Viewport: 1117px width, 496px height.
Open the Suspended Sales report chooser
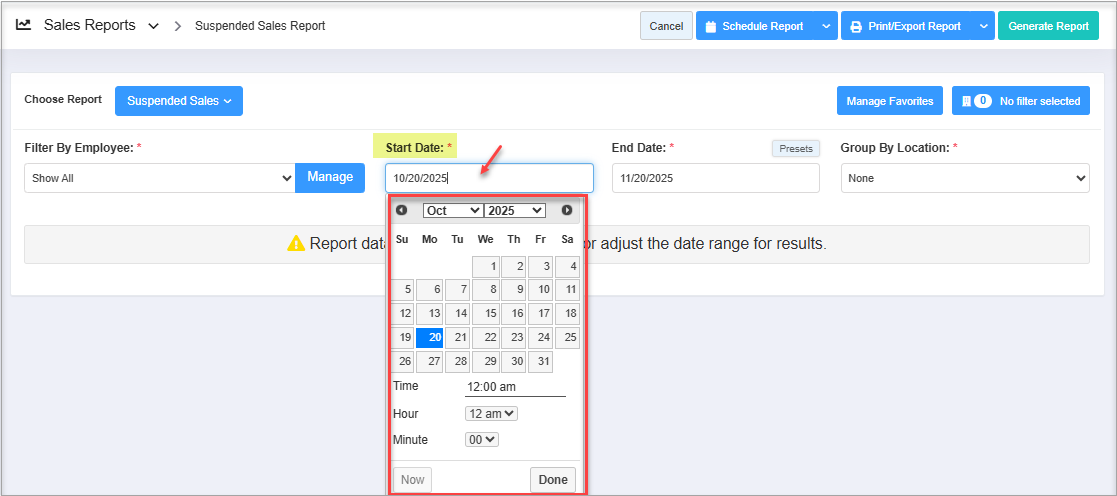click(179, 100)
